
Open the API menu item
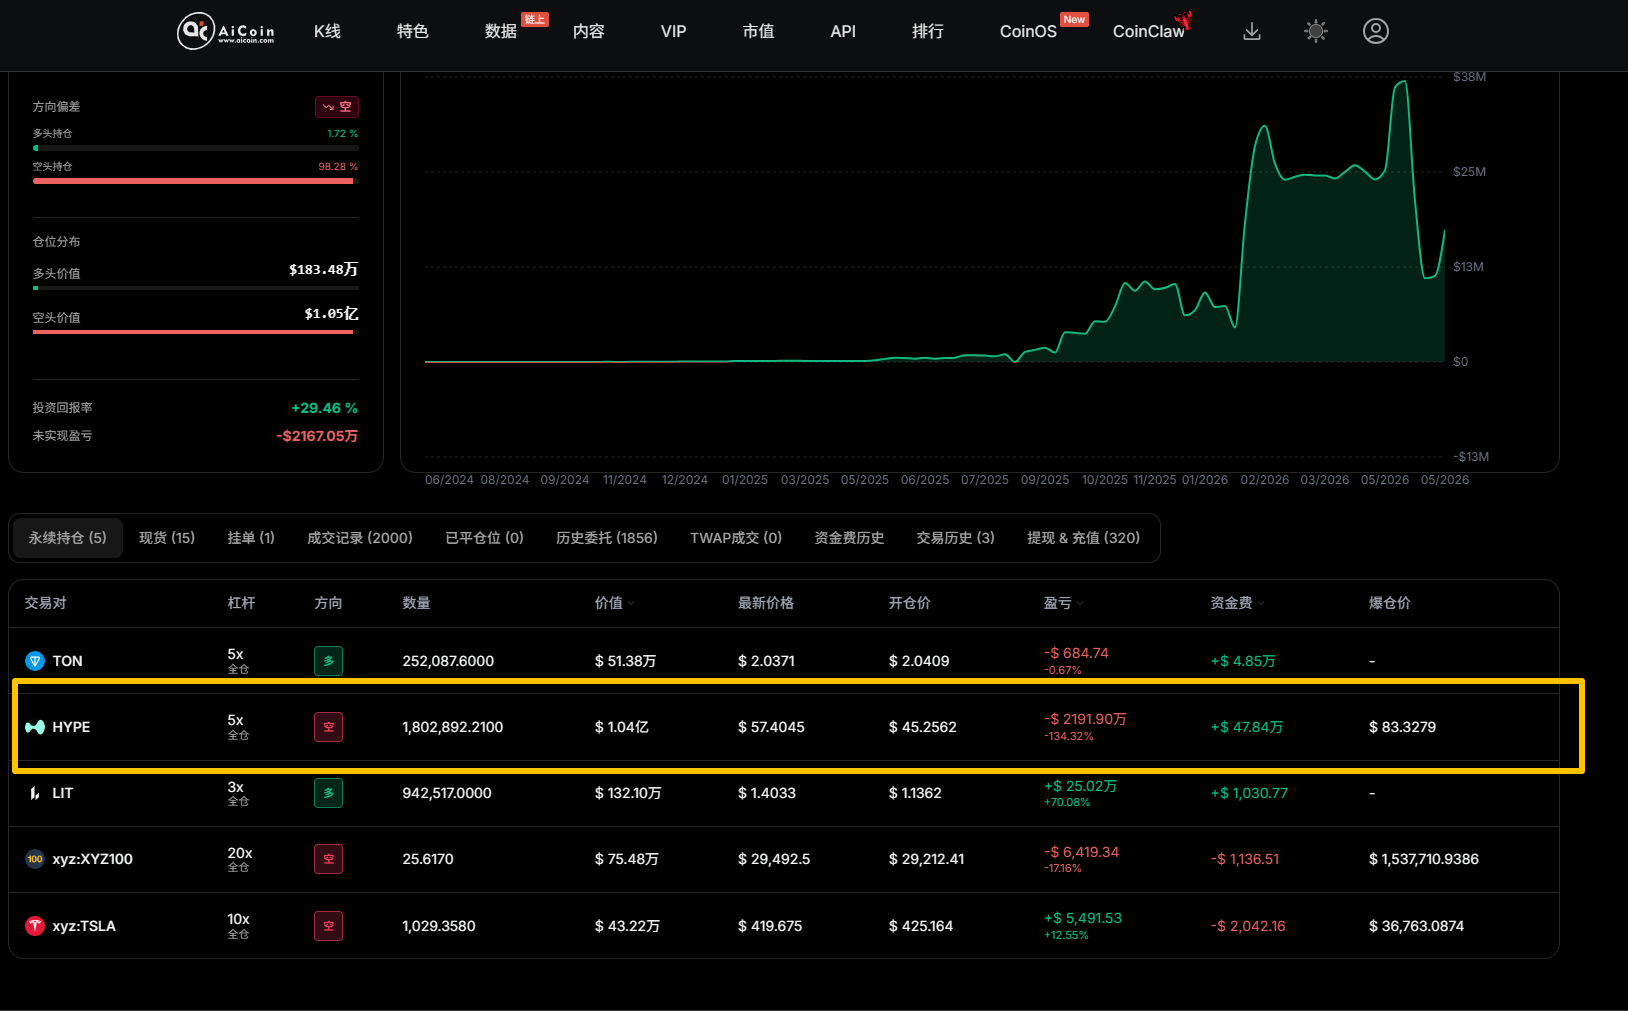coord(843,31)
